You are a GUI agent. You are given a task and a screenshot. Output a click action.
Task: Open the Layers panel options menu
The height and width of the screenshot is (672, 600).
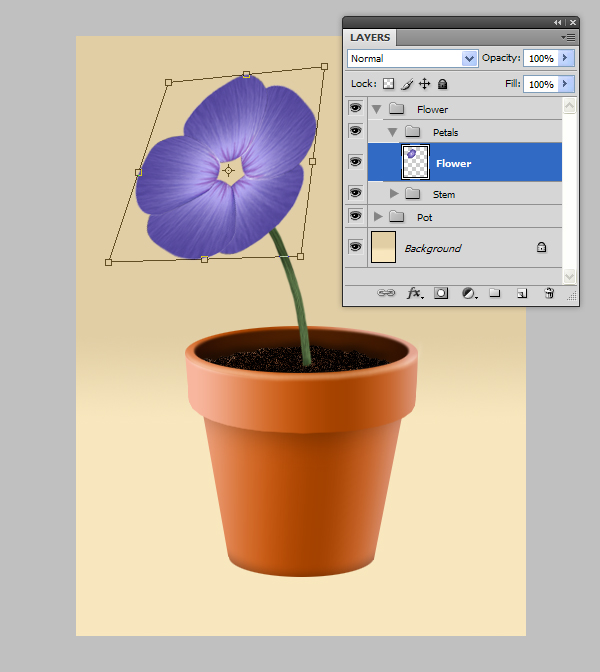pos(568,37)
